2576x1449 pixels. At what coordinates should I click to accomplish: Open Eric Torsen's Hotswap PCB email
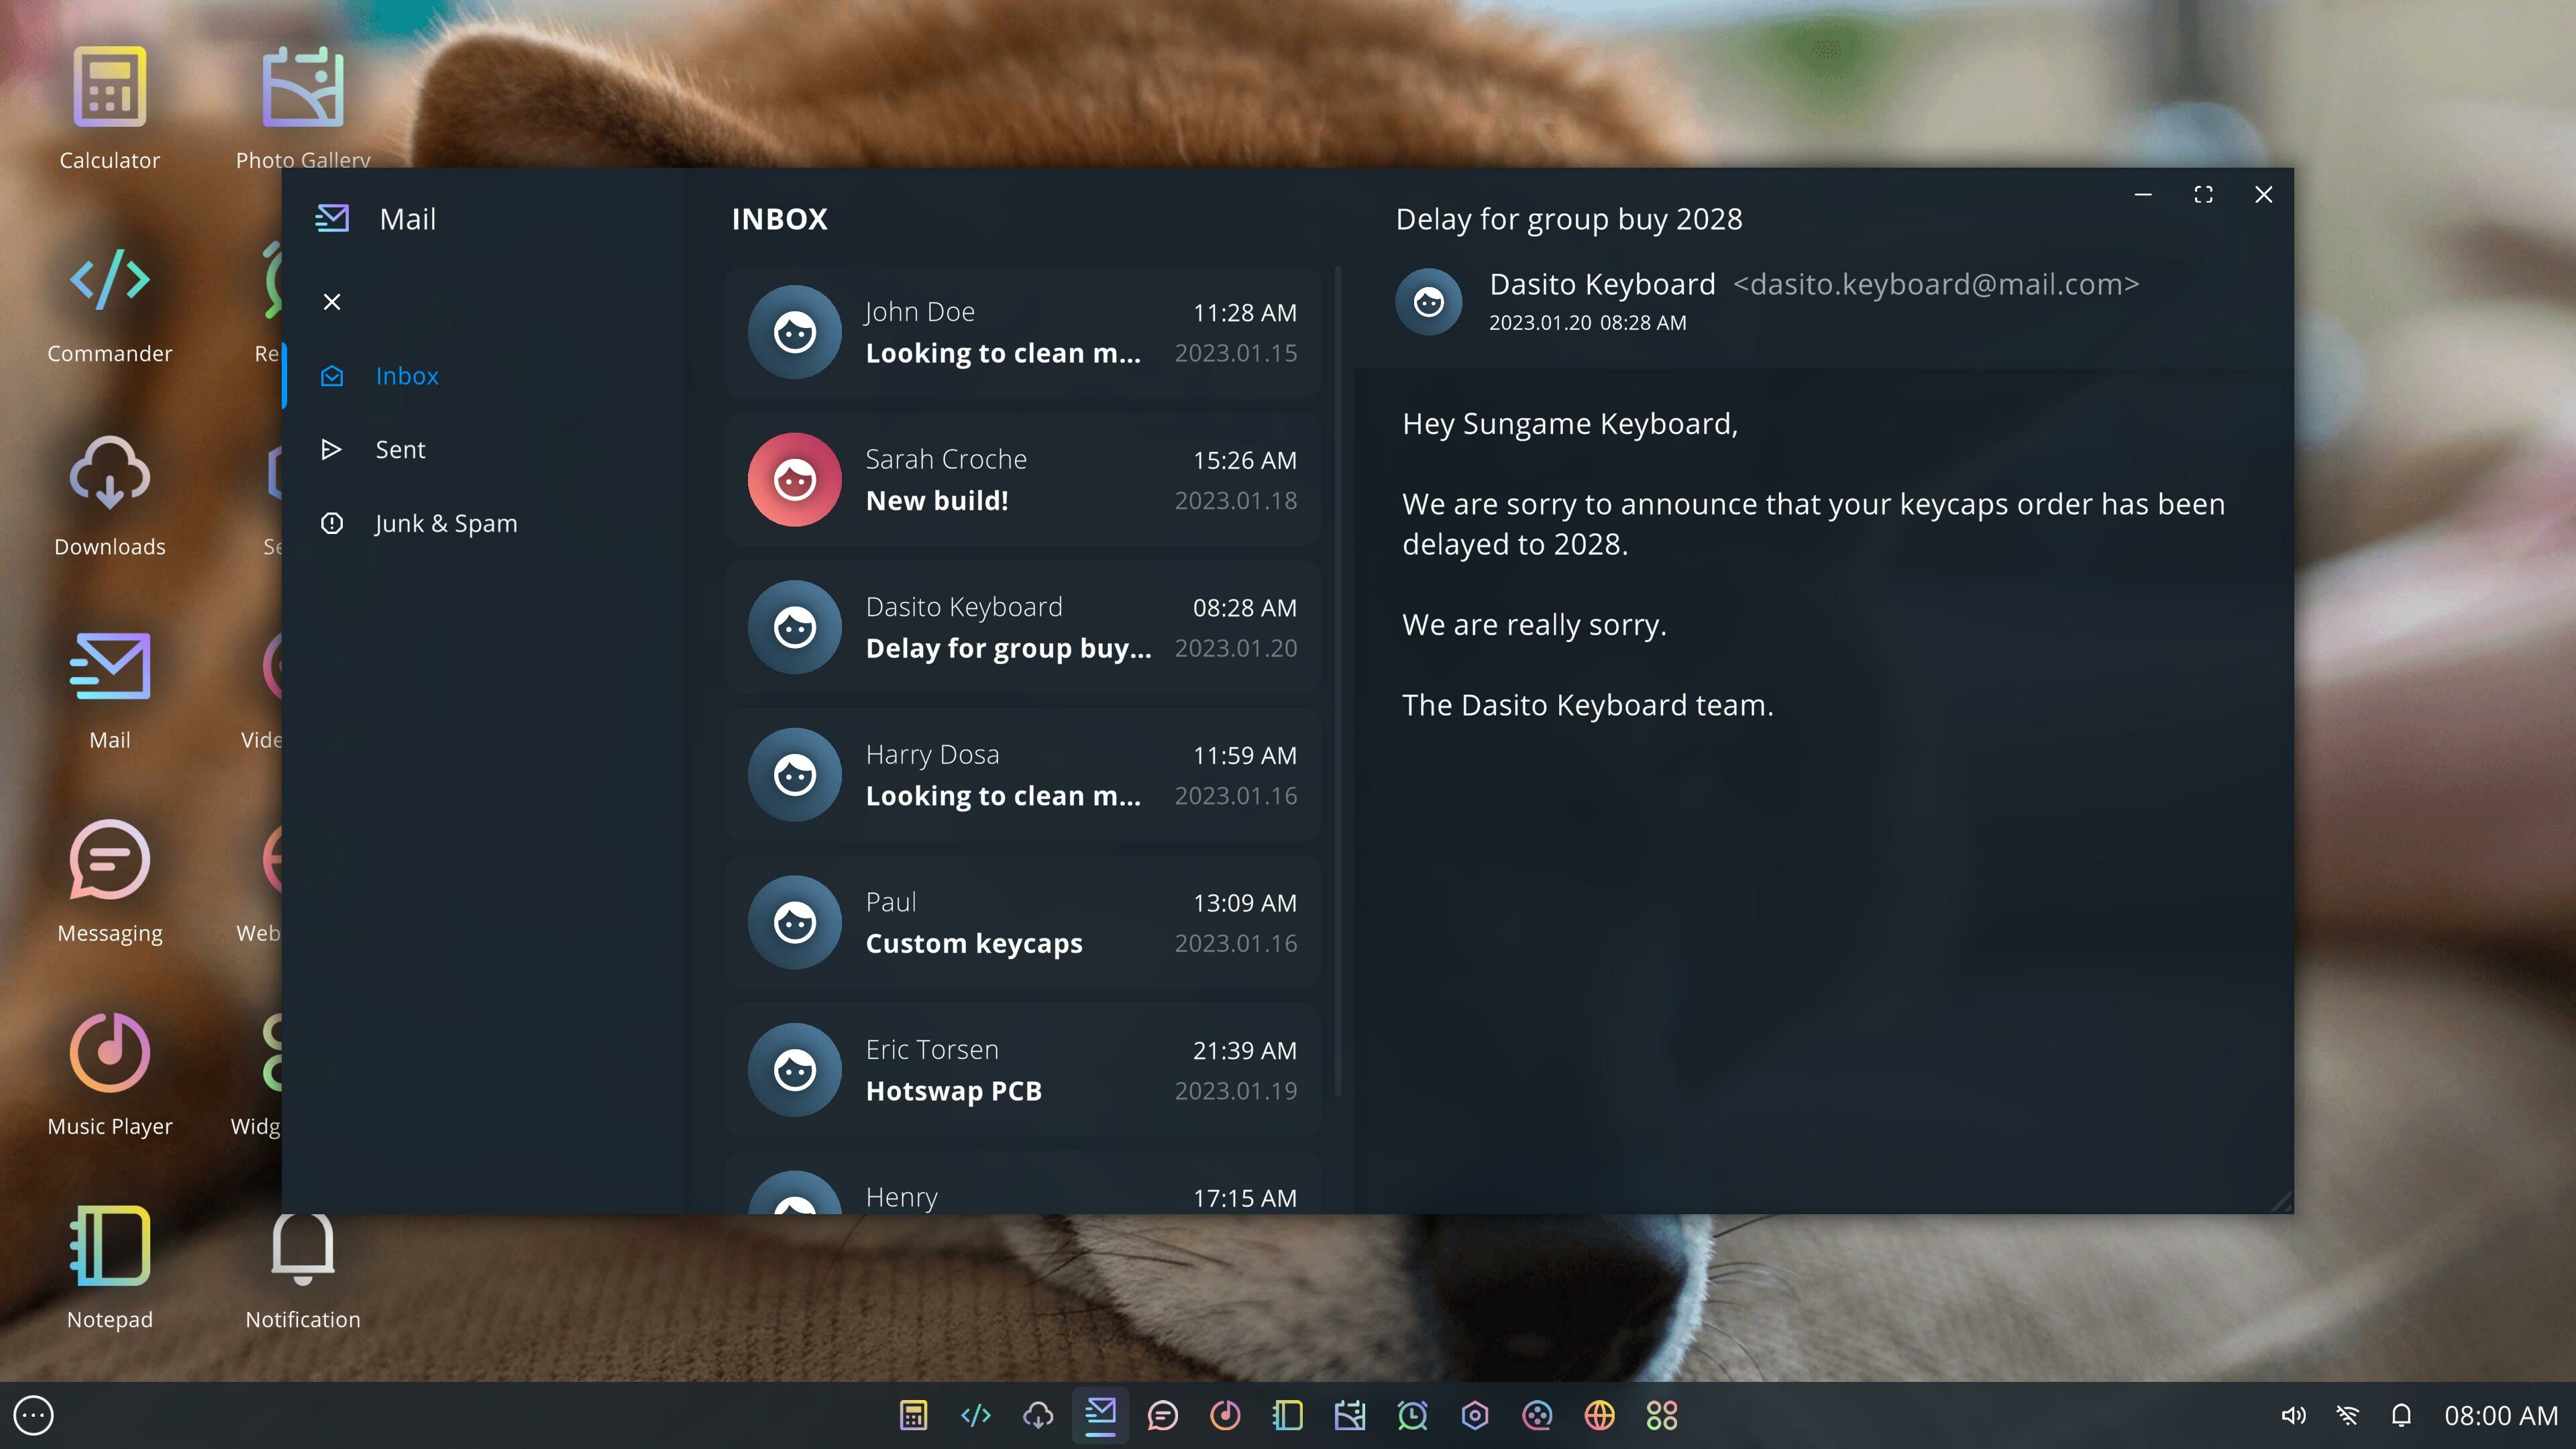click(1023, 1069)
